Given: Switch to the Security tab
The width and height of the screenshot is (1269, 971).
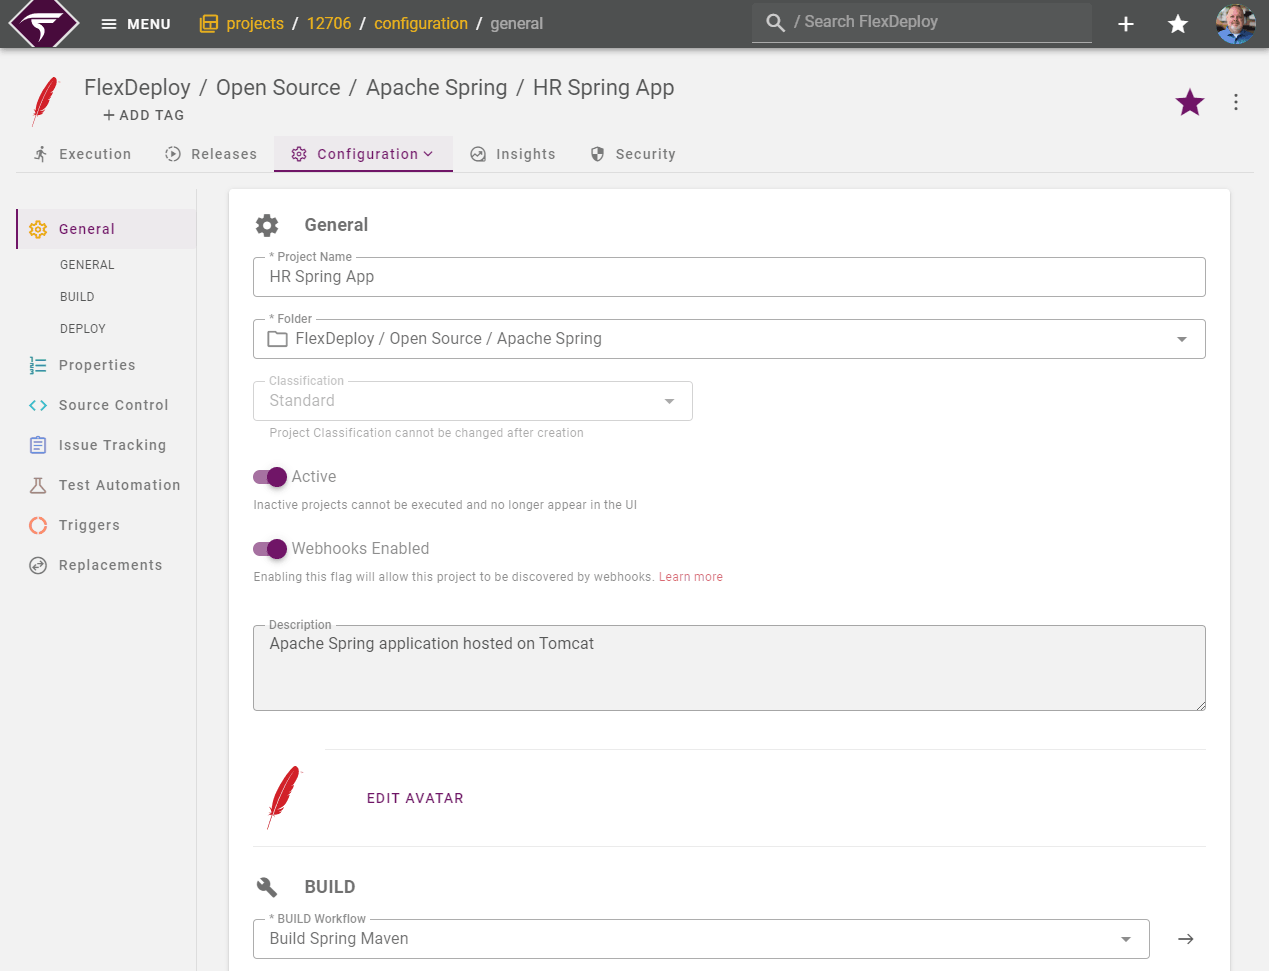Looking at the screenshot, I should click(x=633, y=154).
